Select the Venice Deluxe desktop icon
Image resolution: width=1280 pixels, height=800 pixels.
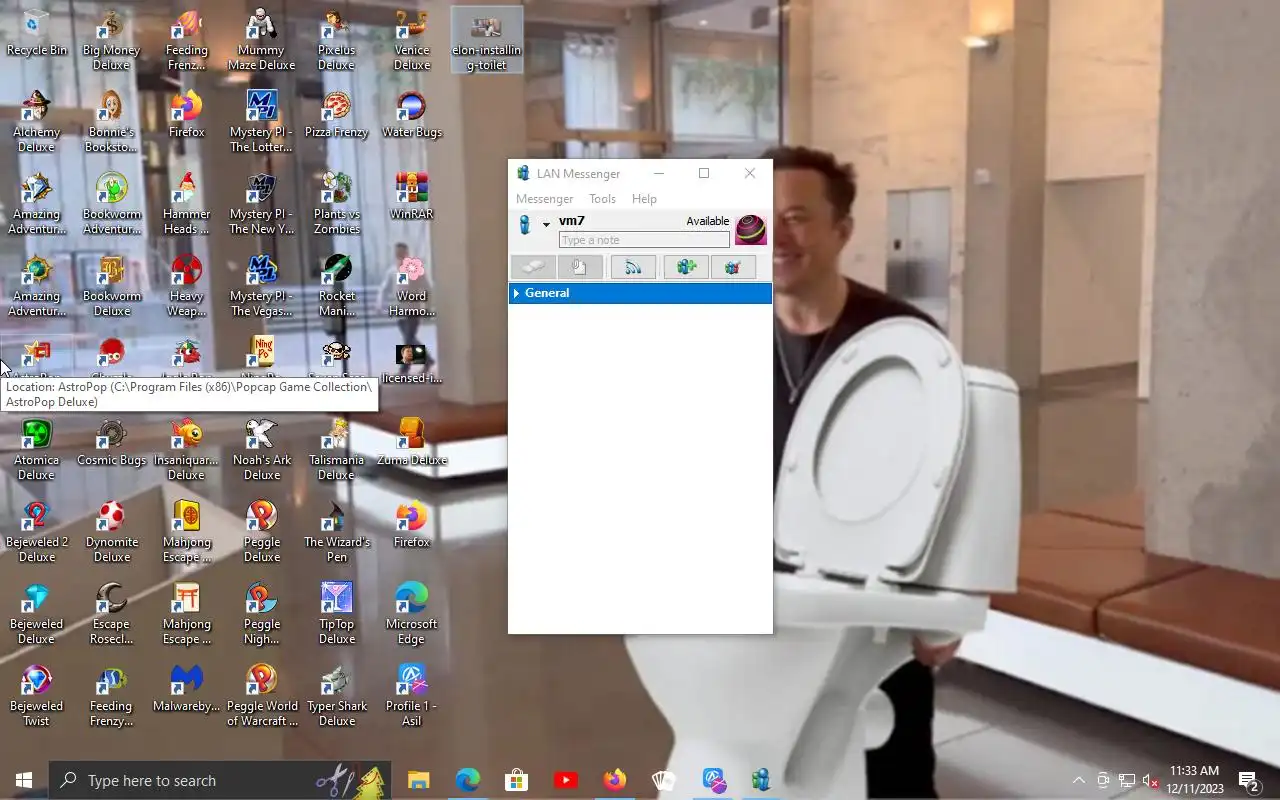pyautogui.click(x=411, y=40)
